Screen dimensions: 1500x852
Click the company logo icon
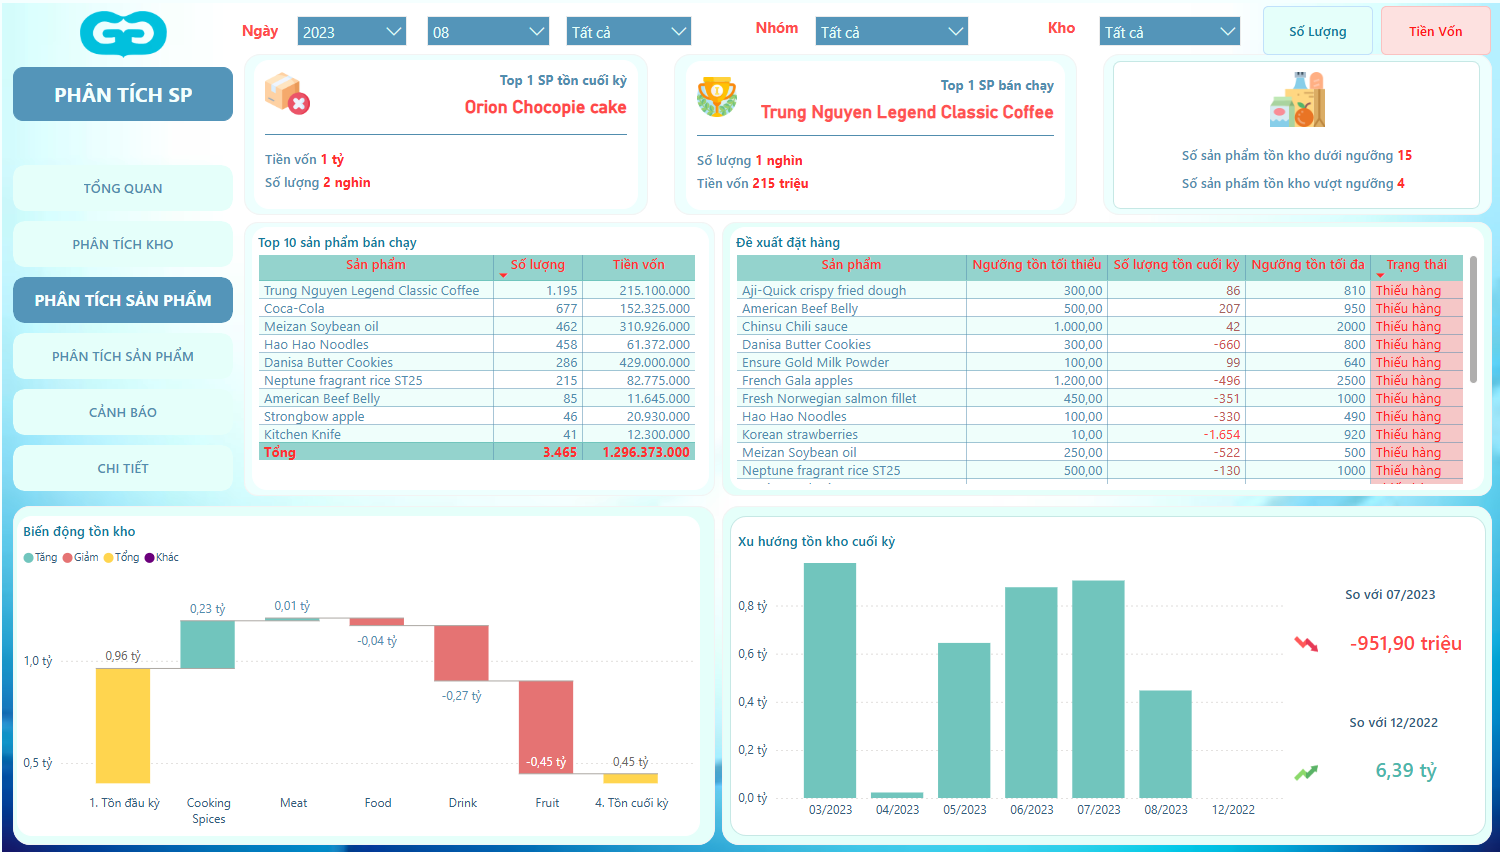point(123,34)
